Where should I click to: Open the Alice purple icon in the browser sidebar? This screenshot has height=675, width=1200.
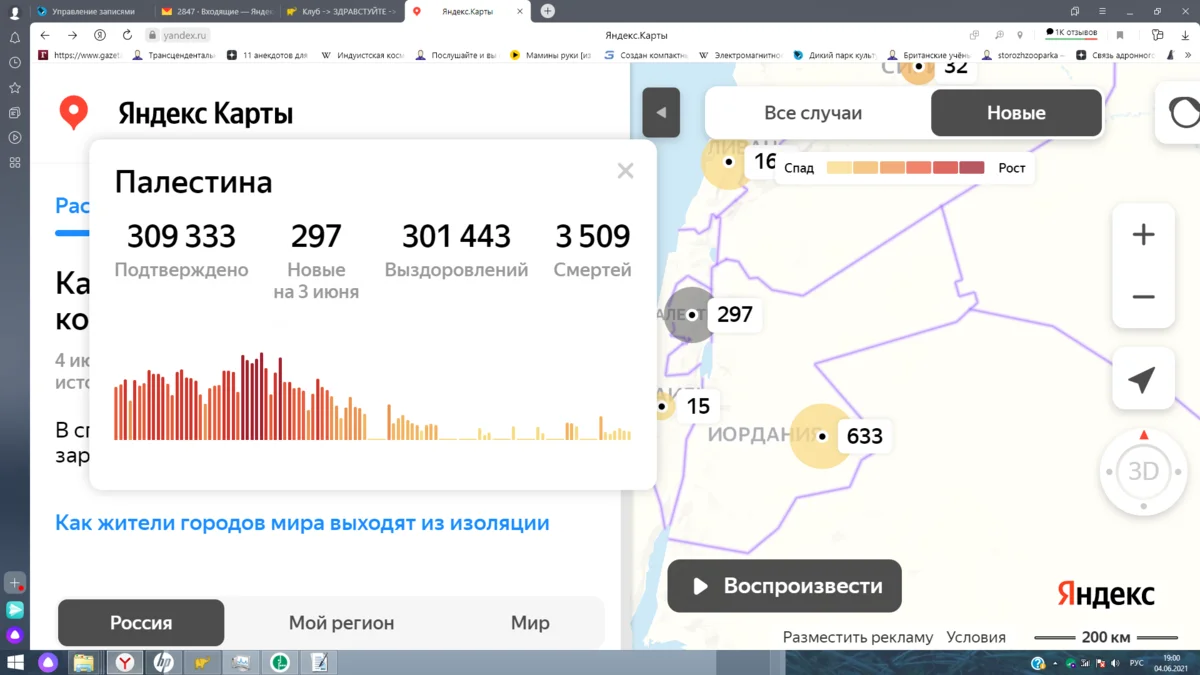(14, 635)
